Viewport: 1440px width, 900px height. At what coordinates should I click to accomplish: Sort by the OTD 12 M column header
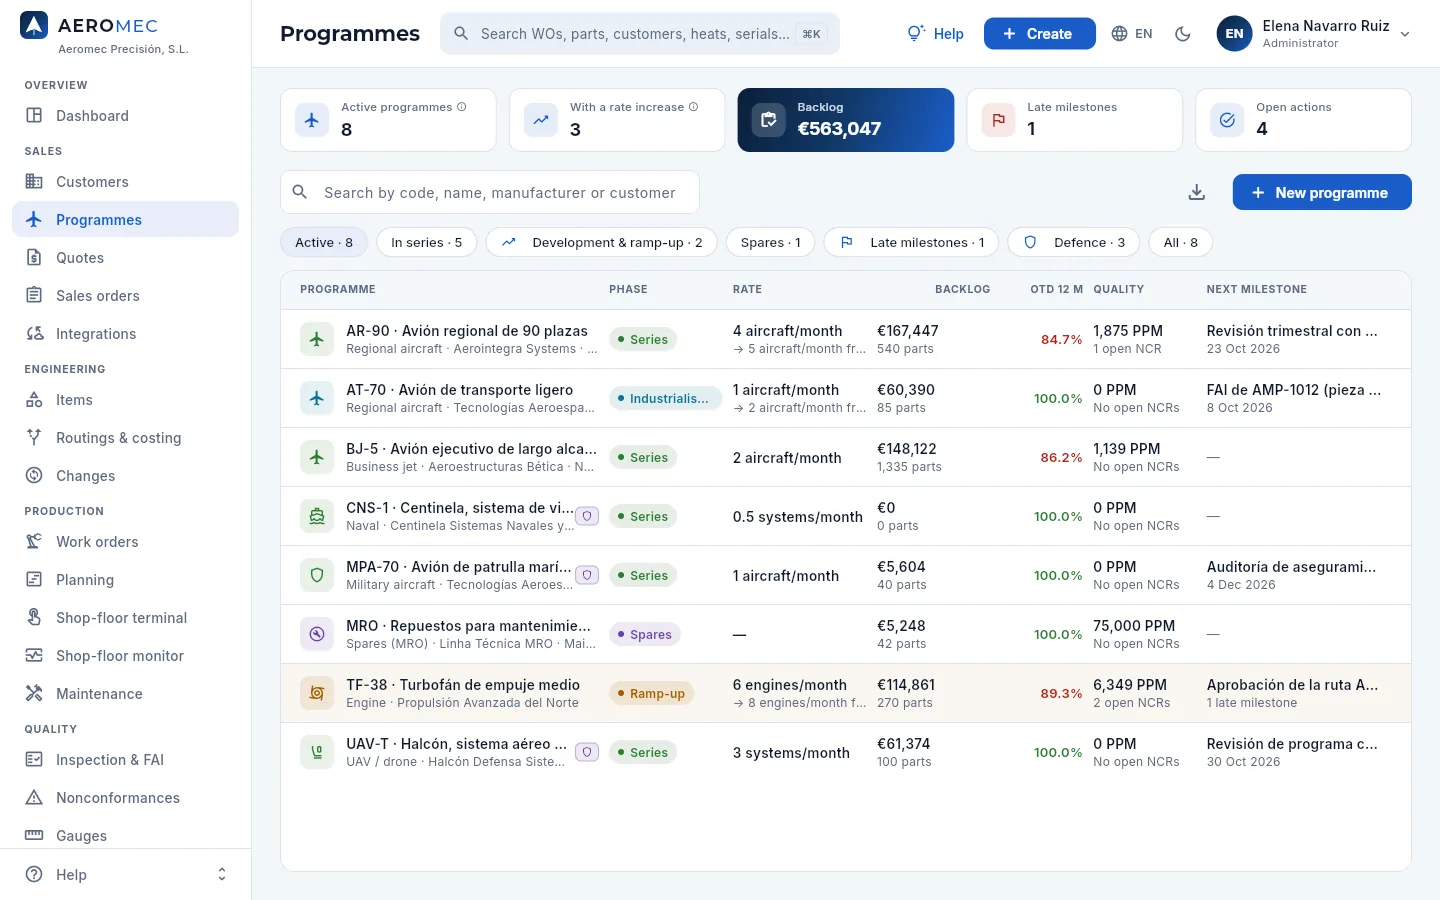click(1056, 289)
